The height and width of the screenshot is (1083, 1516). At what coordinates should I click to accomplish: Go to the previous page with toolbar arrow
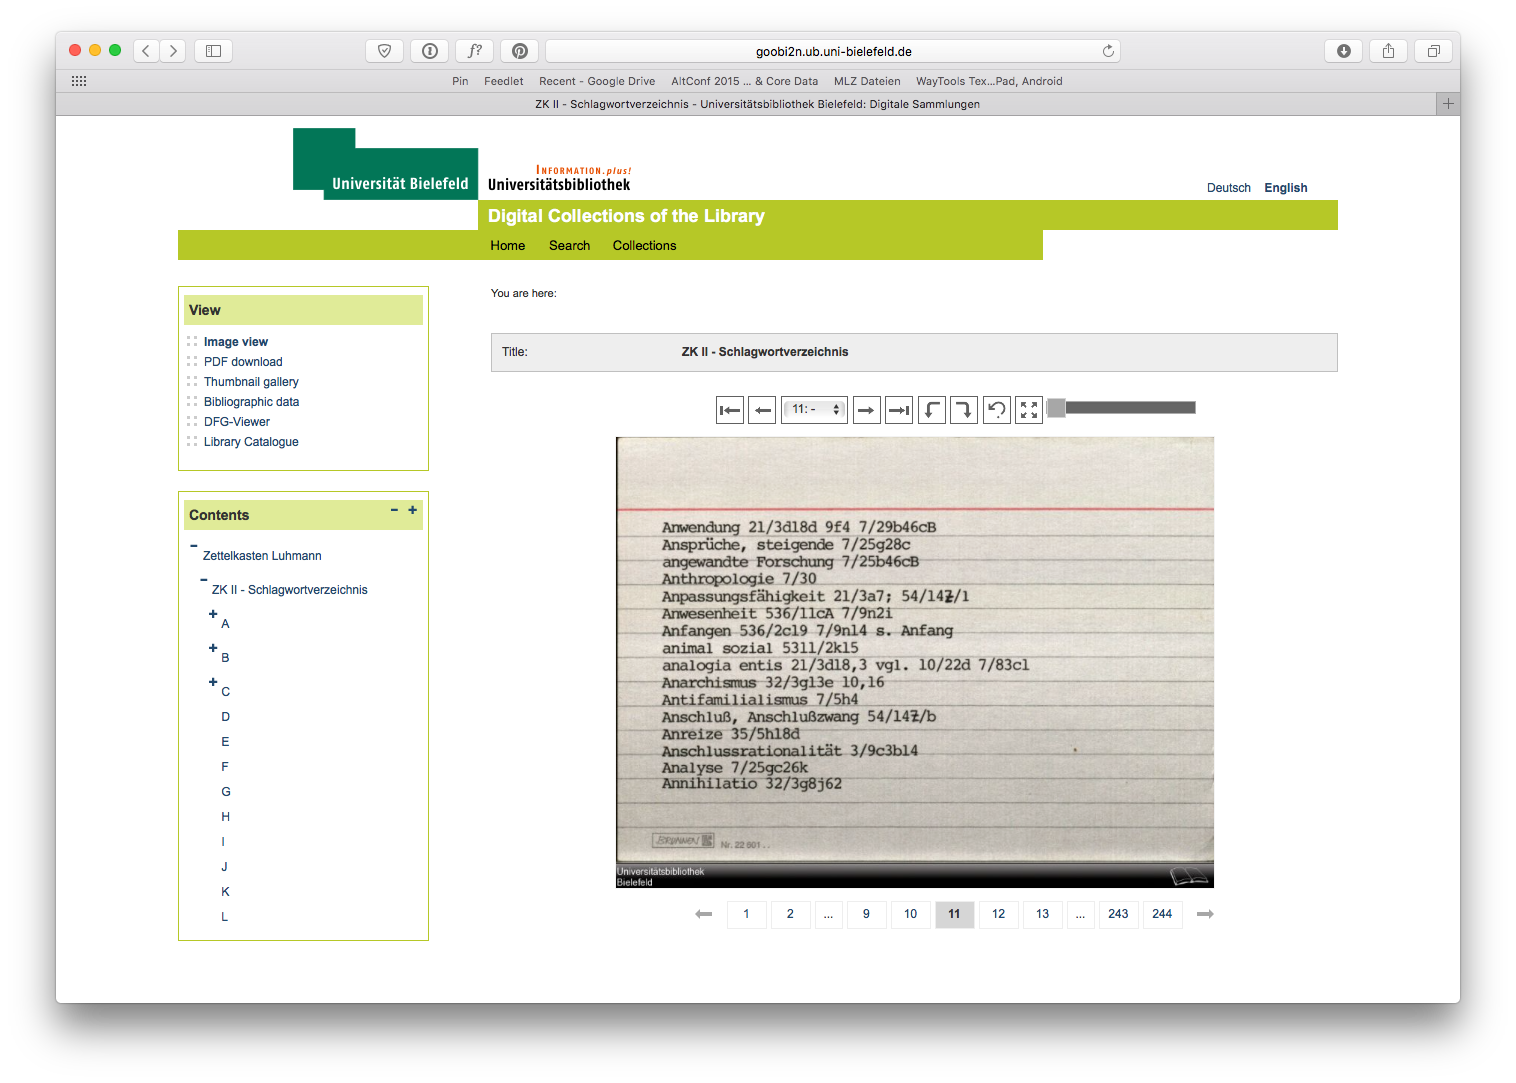click(x=762, y=410)
